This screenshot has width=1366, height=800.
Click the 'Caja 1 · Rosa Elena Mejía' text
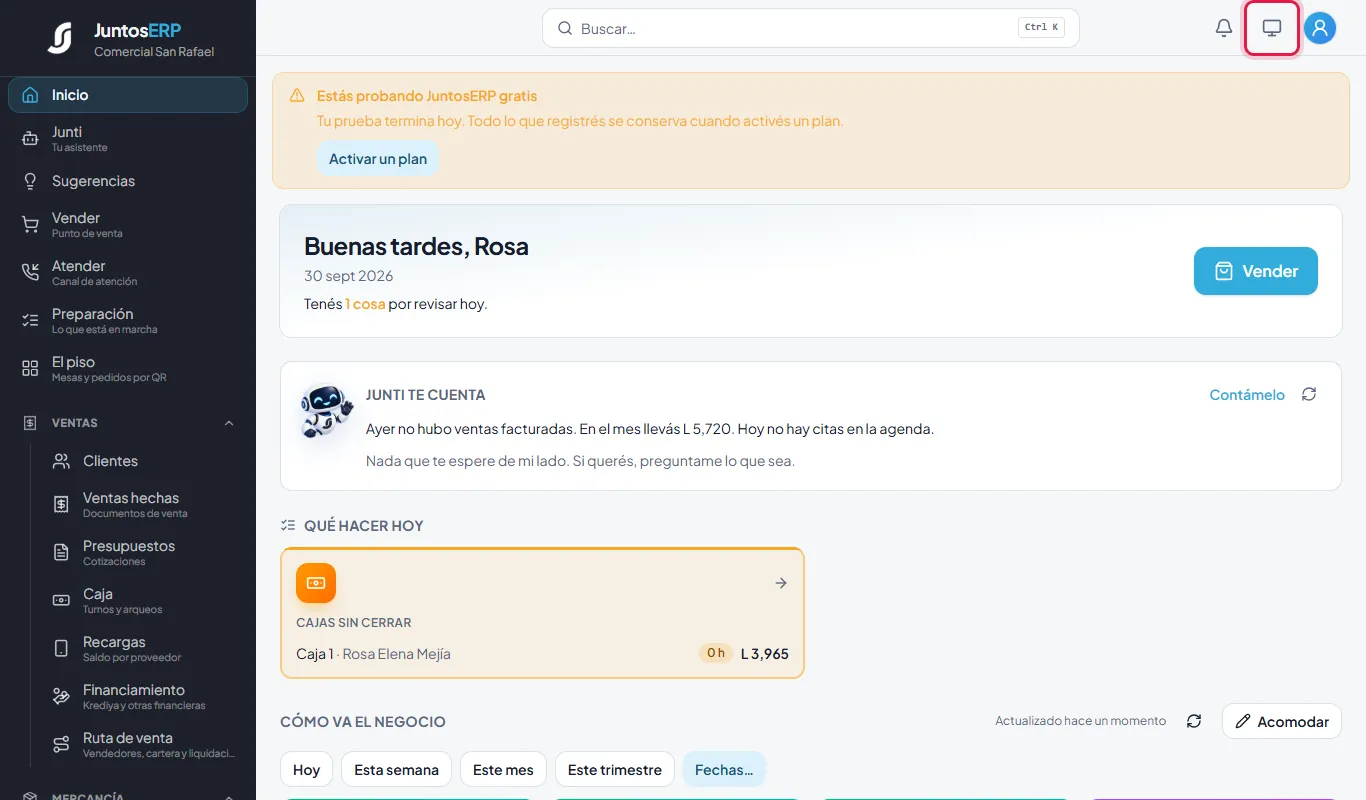click(374, 654)
